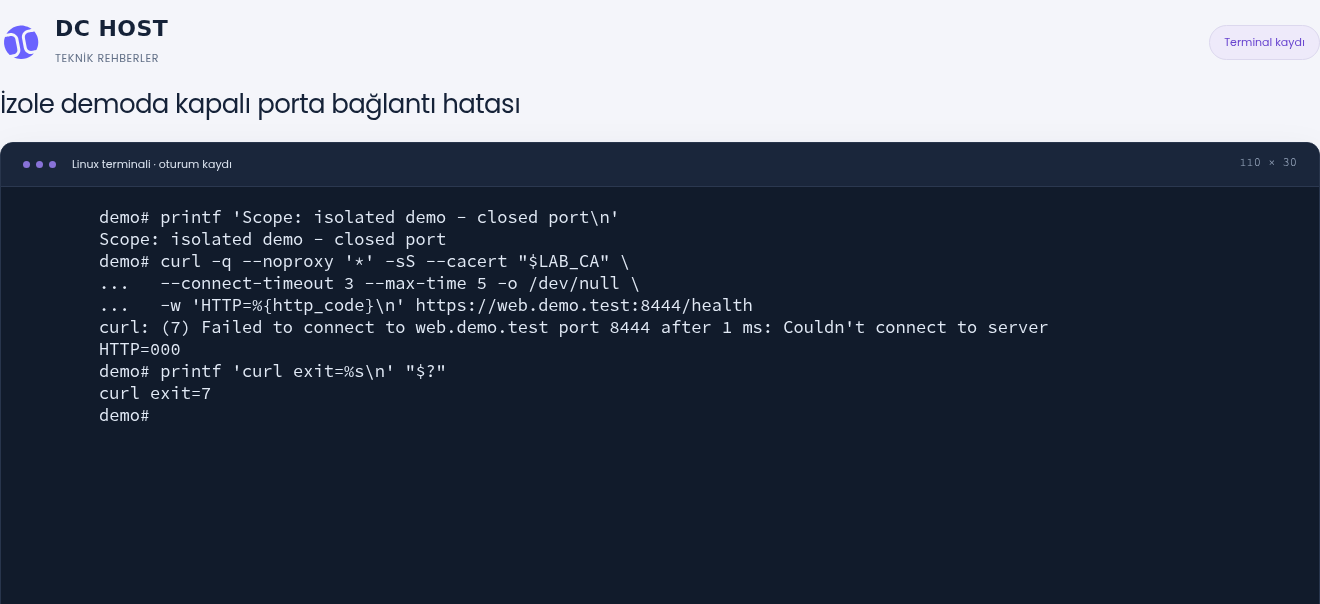Click the DC HOST site title
This screenshot has height=604, width=1320.
click(112, 28)
